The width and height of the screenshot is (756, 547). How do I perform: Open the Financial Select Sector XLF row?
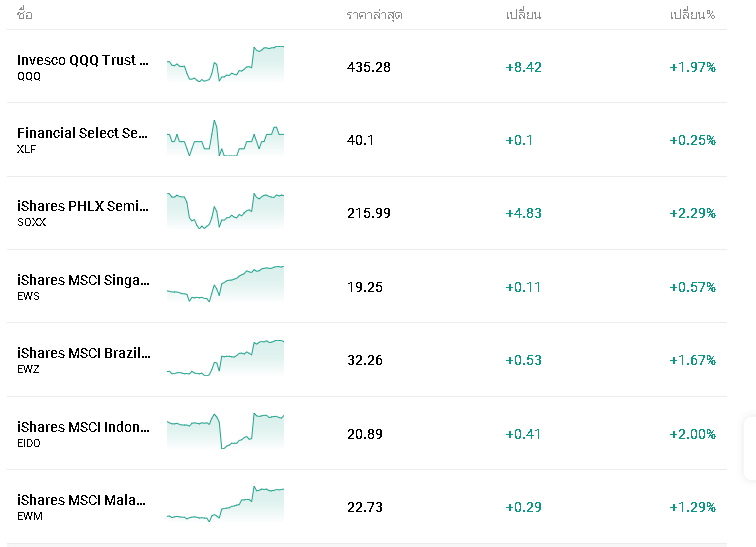point(83,133)
